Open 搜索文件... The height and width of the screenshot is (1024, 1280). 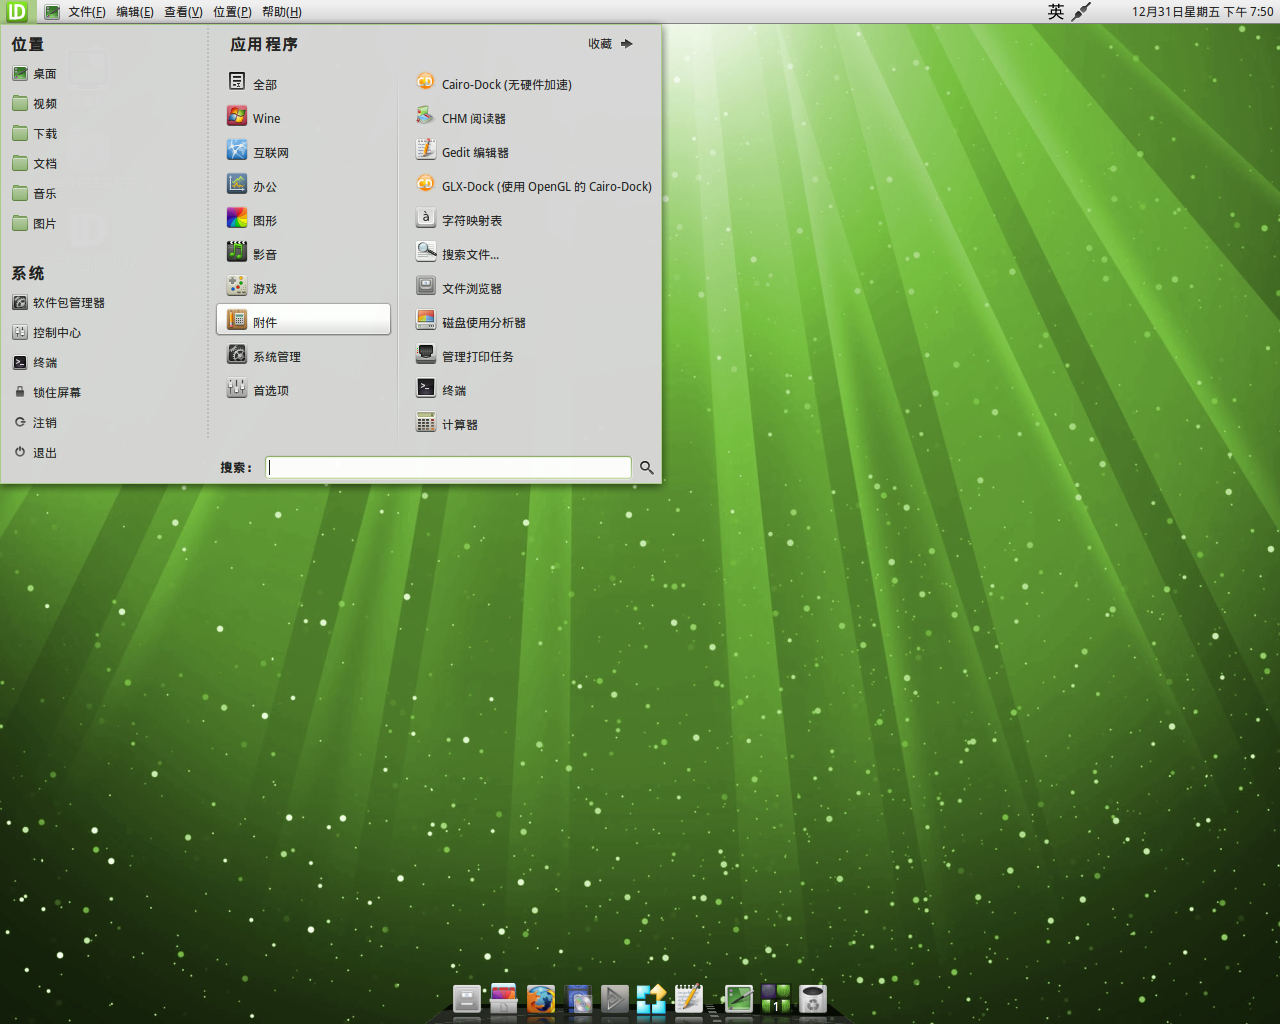(458, 254)
